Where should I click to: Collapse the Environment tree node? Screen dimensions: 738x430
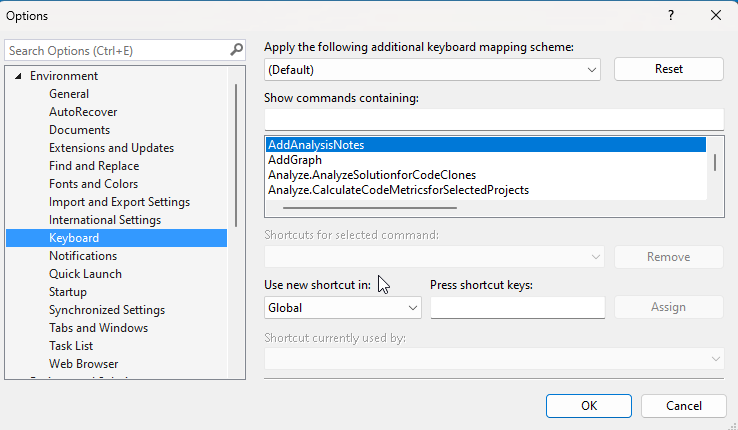[x=18, y=76]
